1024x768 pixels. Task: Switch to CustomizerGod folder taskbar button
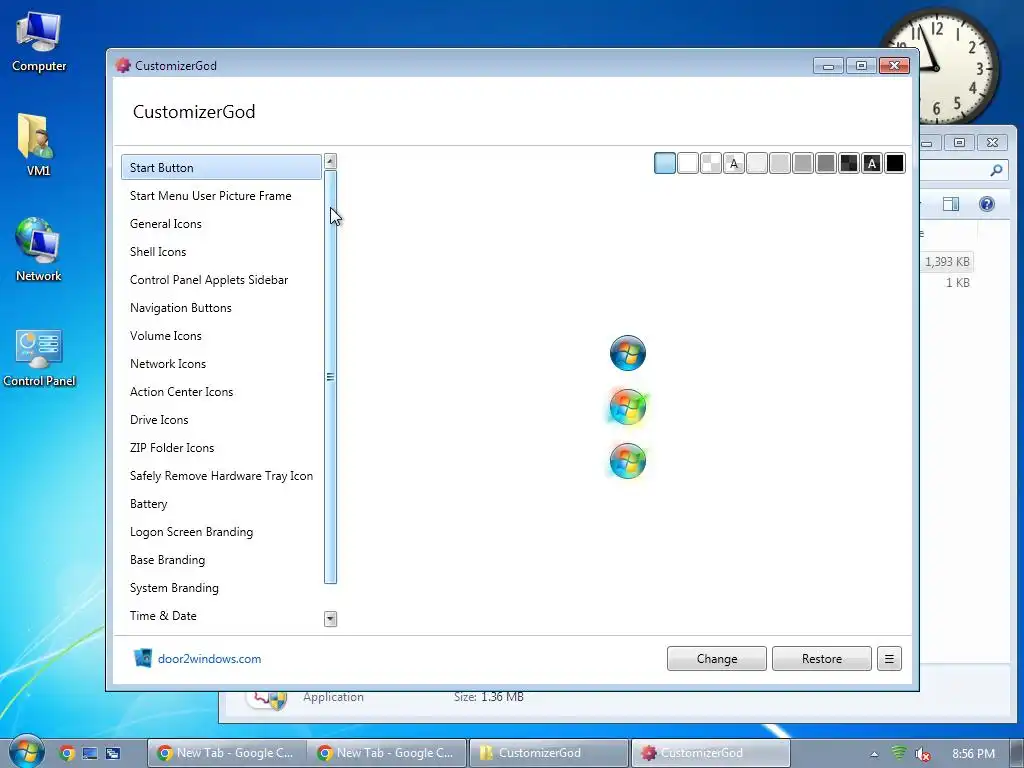click(549, 753)
